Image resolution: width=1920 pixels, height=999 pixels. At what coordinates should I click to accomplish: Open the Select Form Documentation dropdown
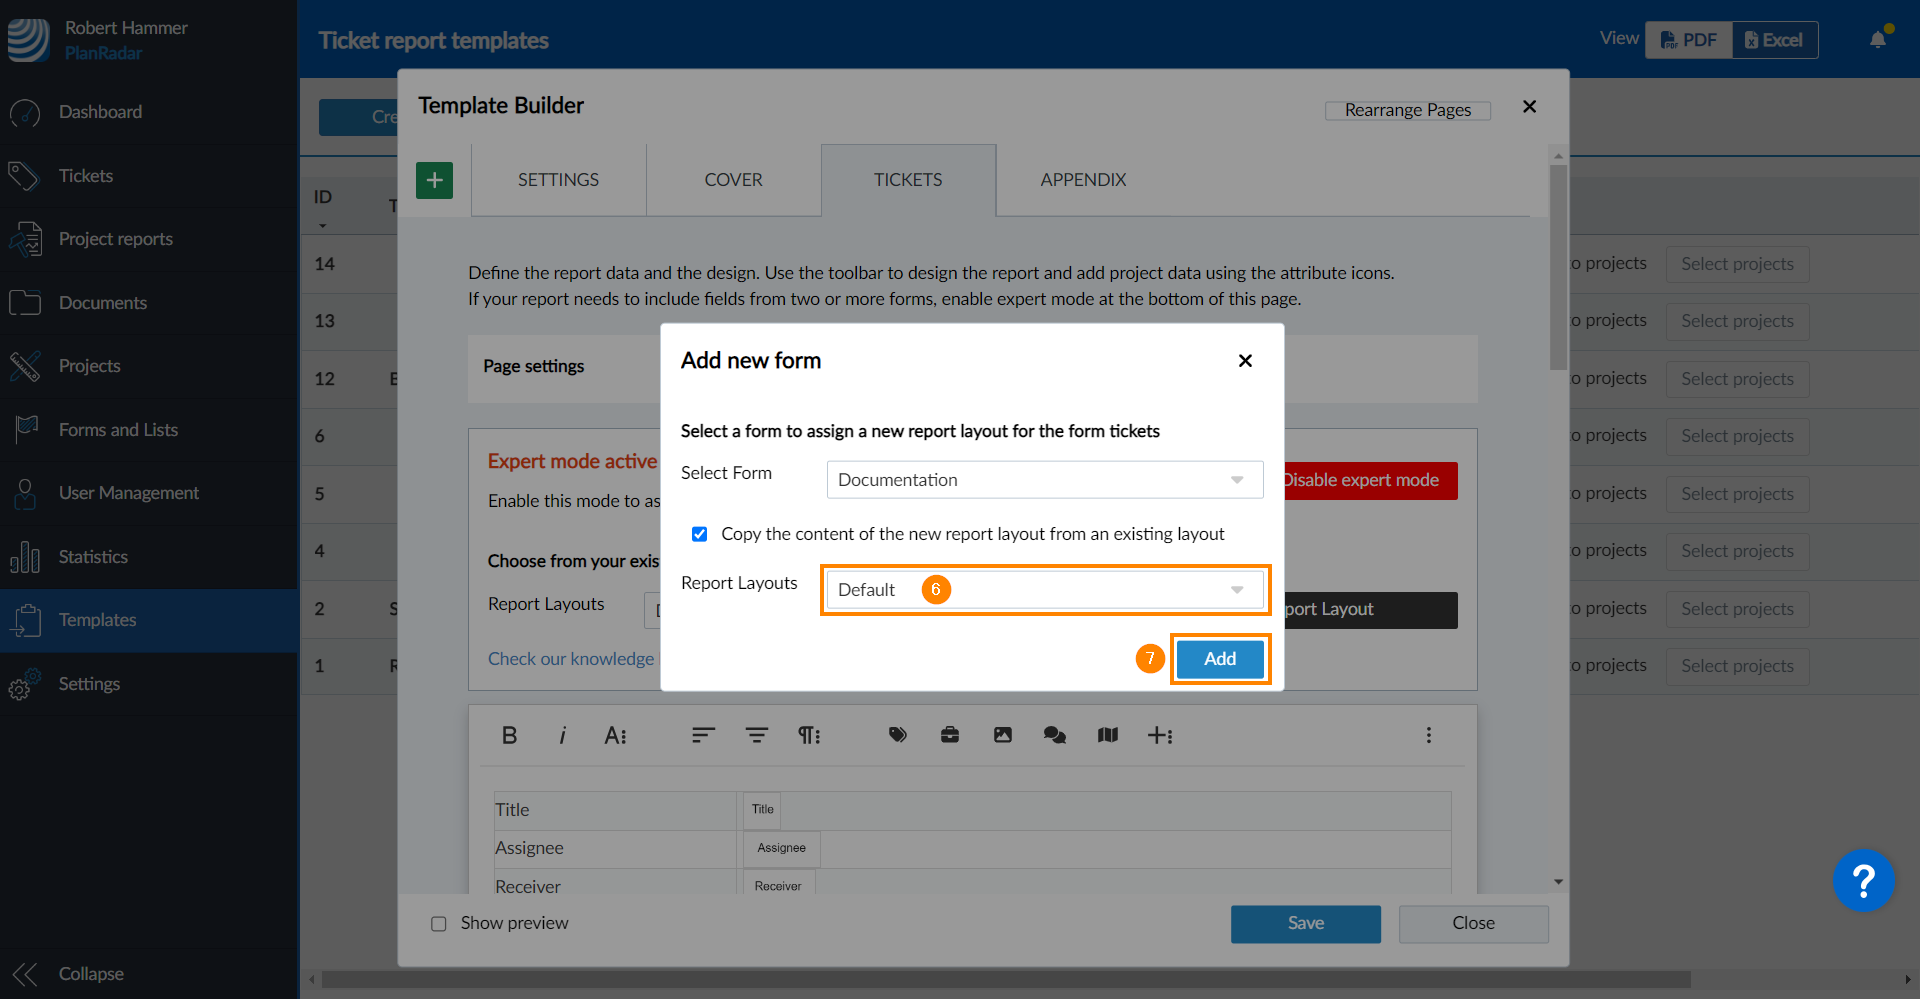(1044, 480)
